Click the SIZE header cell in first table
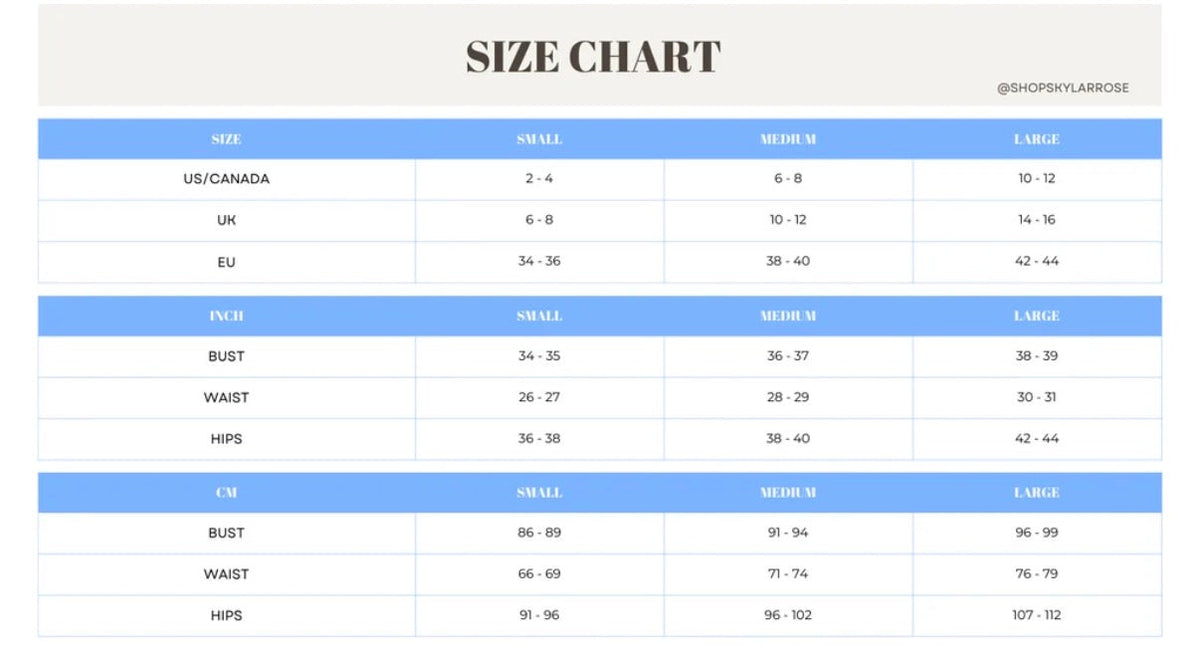This screenshot has width=1200, height=658. click(x=226, y=139)
